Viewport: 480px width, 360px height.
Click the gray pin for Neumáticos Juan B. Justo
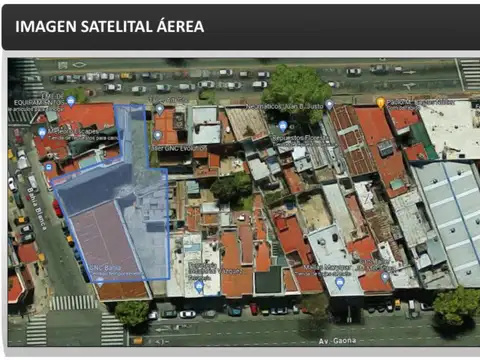pos(329,105)
